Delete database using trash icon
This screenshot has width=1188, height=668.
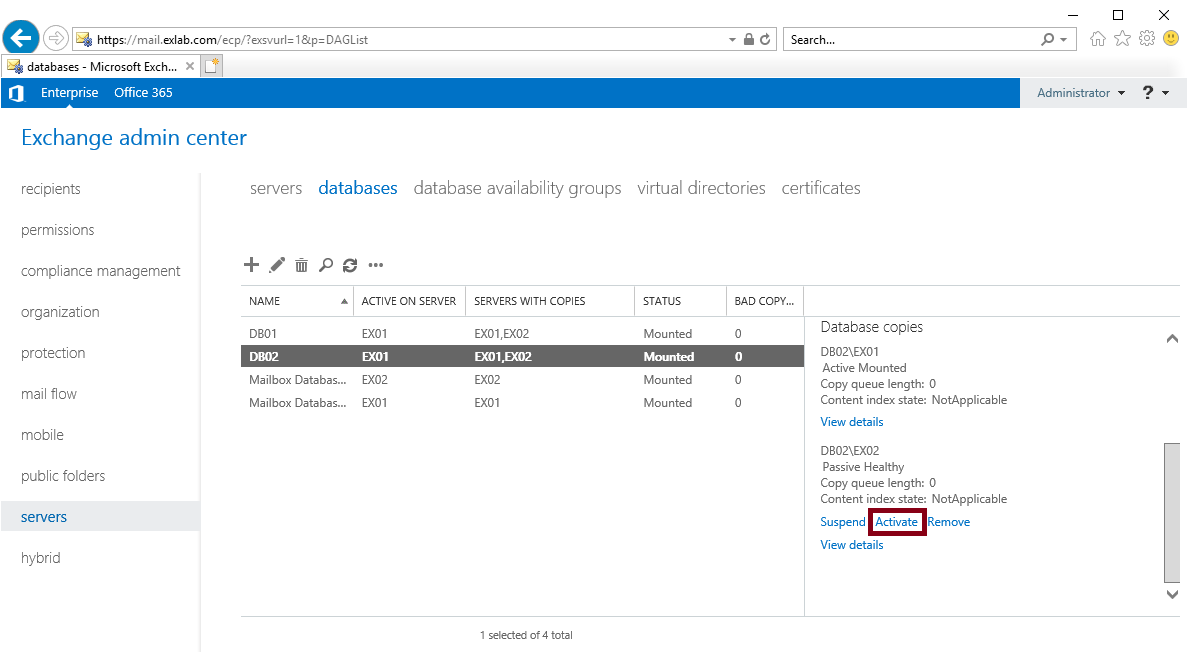(x=302, y=264)
